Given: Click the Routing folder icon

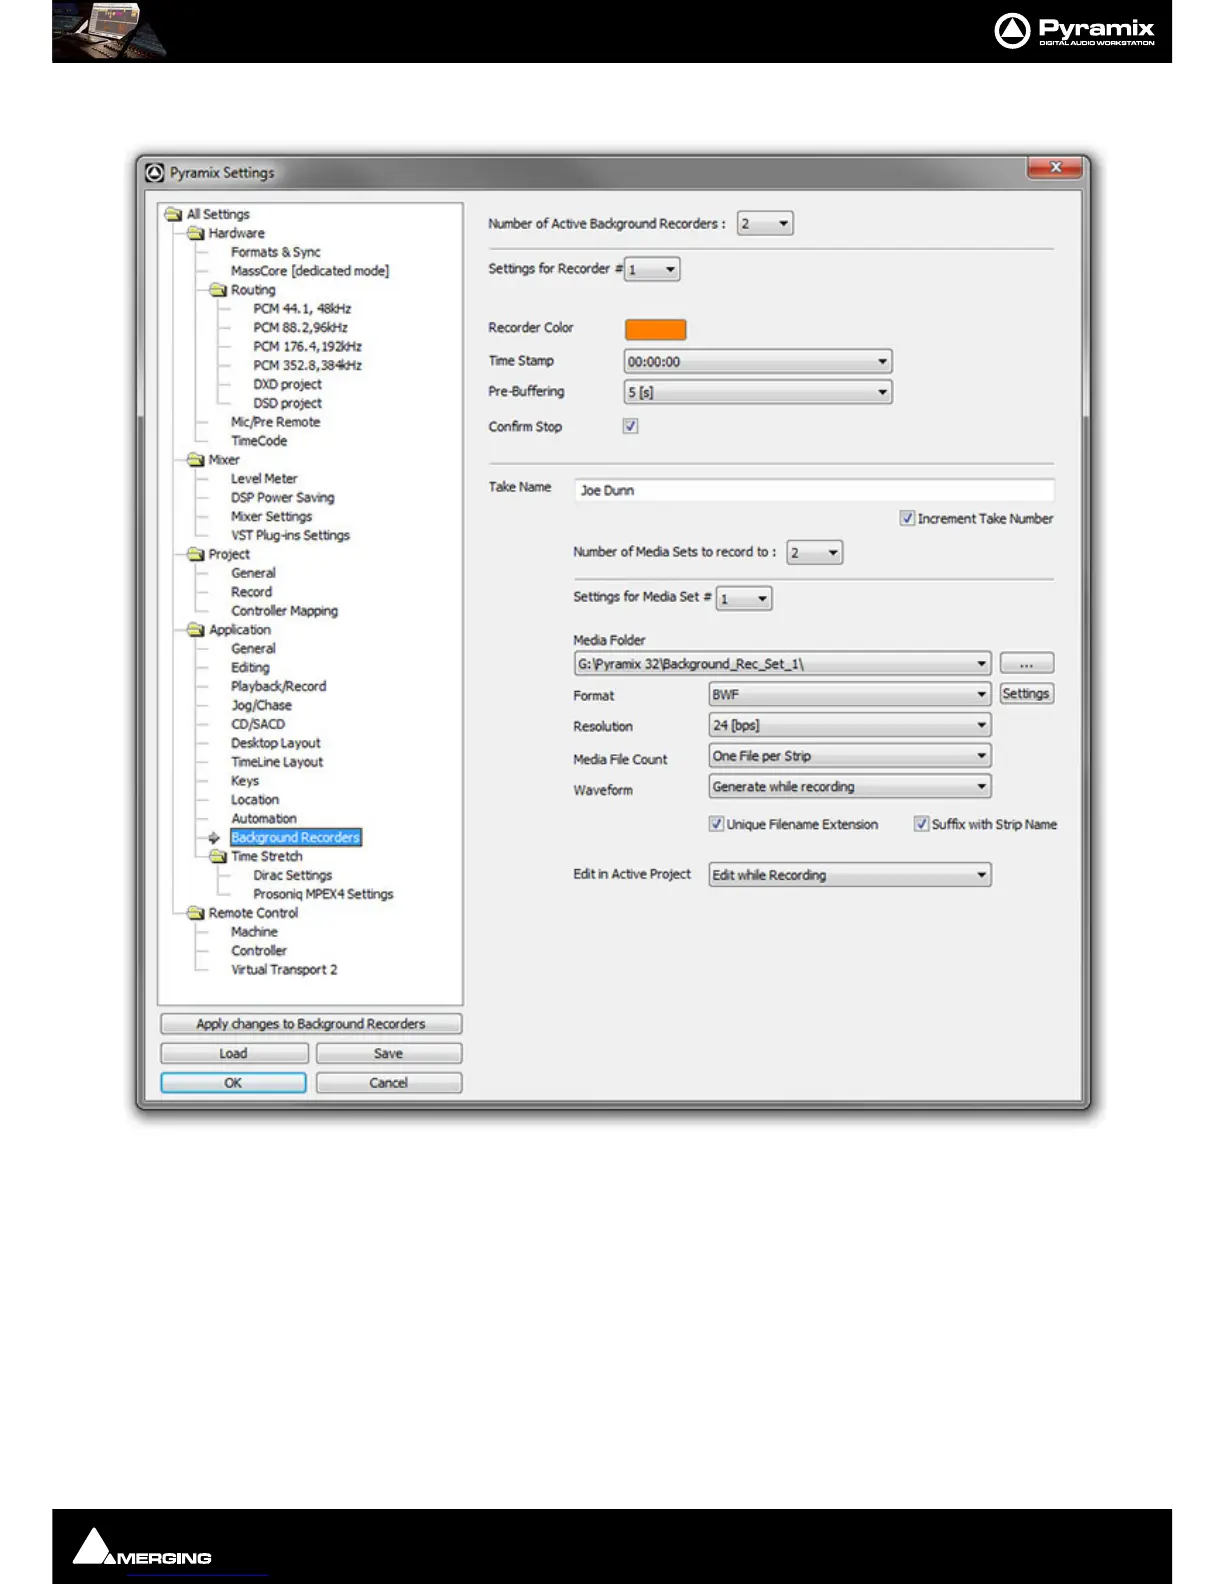Looking at the screenshot, I should click(218, 290).
